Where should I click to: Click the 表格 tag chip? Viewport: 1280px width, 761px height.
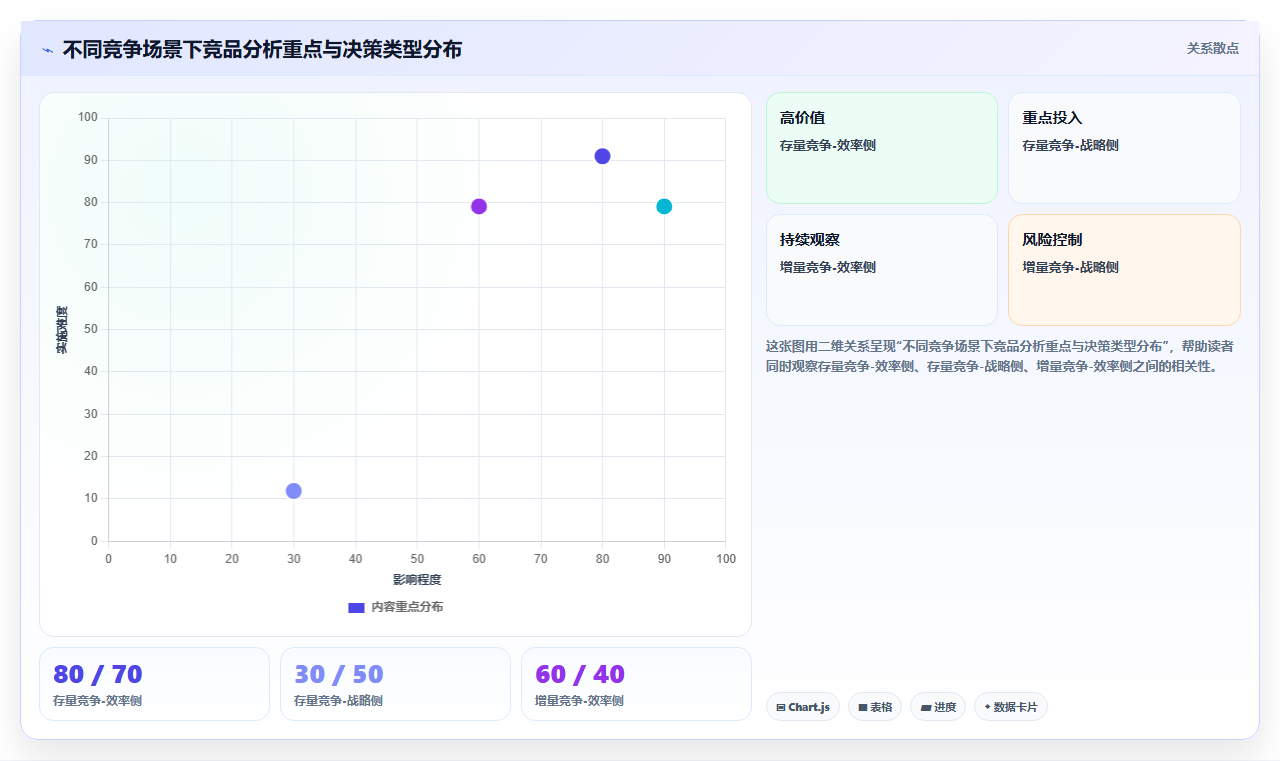875,707
